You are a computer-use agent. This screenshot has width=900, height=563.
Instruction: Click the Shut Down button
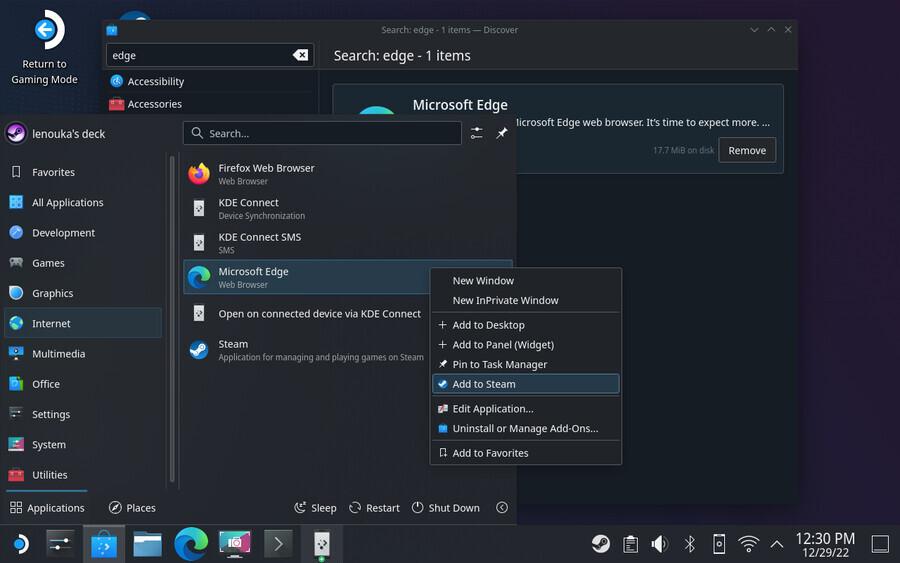pyautogui.click(x=445, y=507)
